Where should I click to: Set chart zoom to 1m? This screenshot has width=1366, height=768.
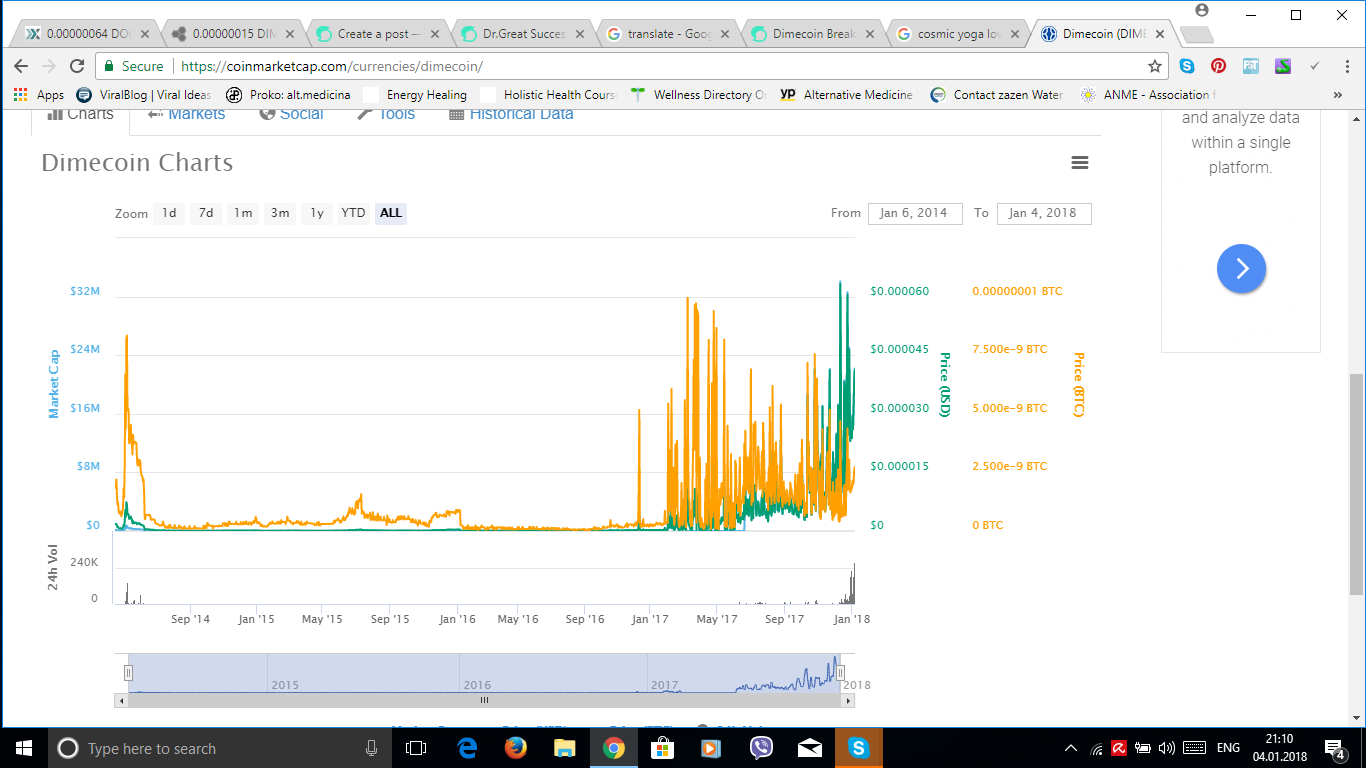pos(243,213)
